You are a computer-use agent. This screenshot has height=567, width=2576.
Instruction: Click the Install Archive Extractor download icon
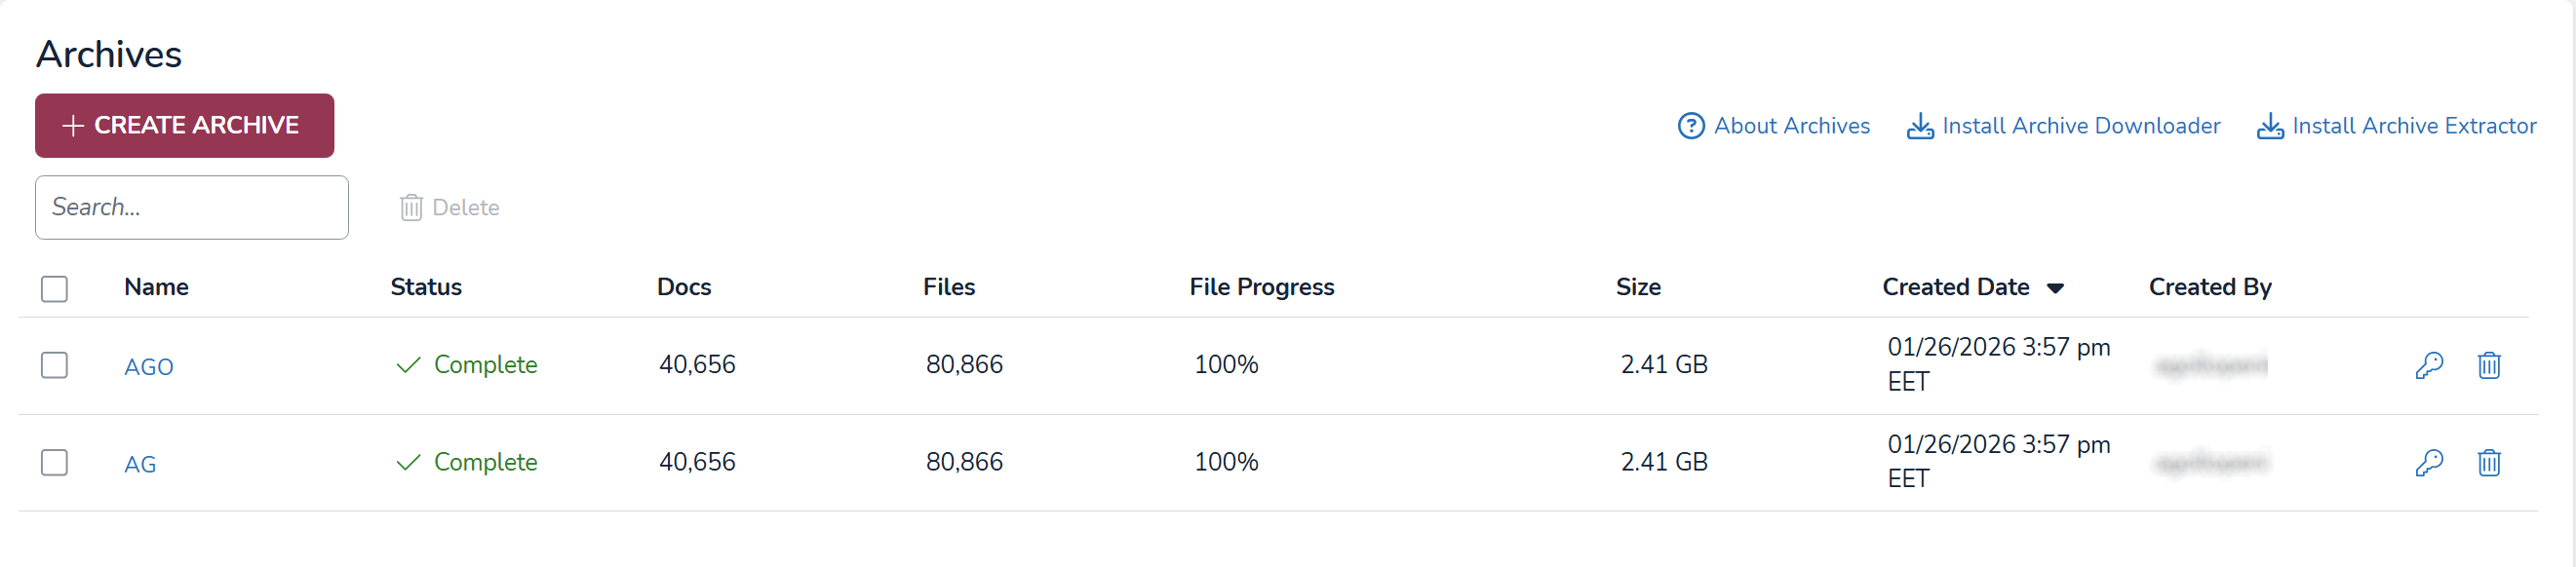tap(2269, 126)
